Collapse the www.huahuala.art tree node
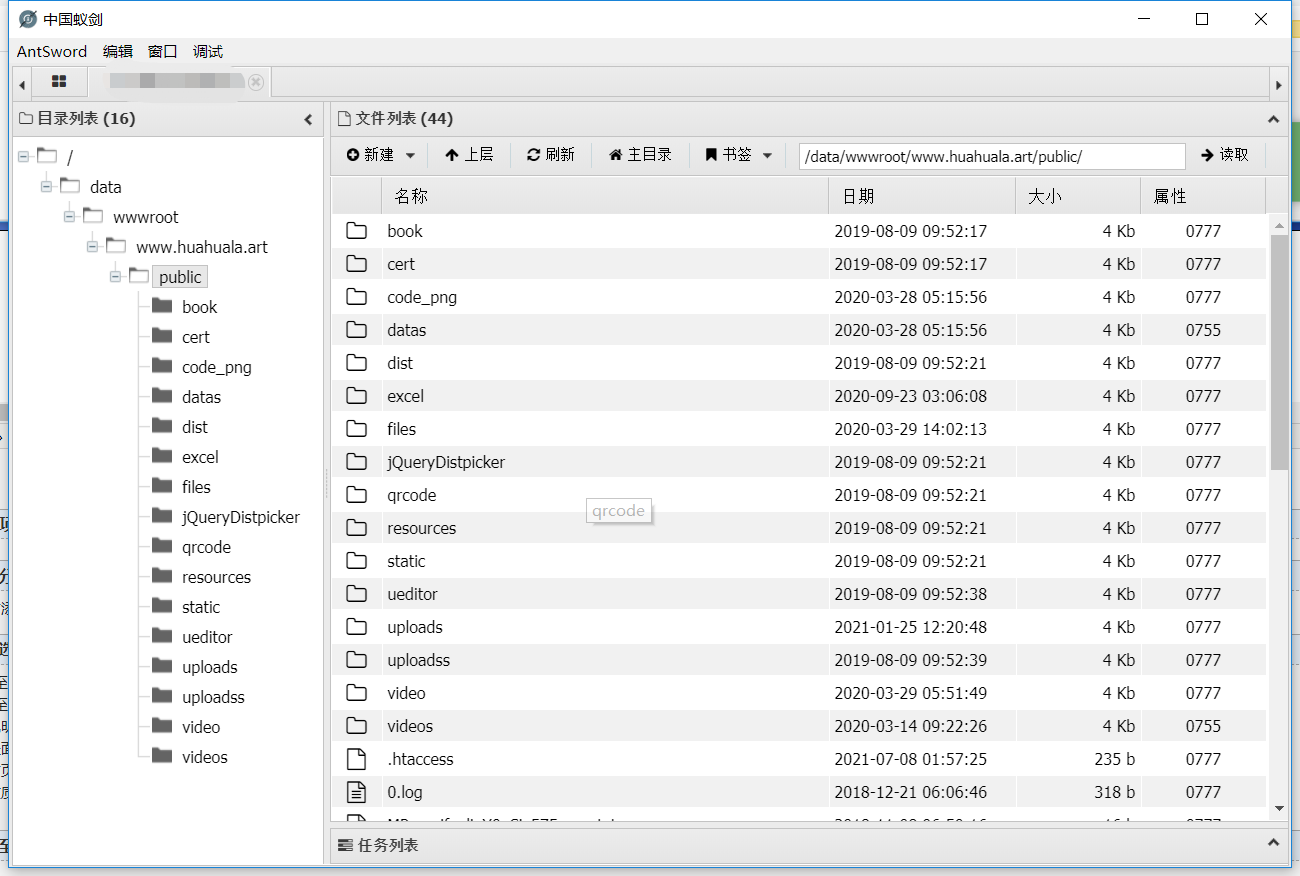Viewport: 1300px width, 876px height. point(92,246)
